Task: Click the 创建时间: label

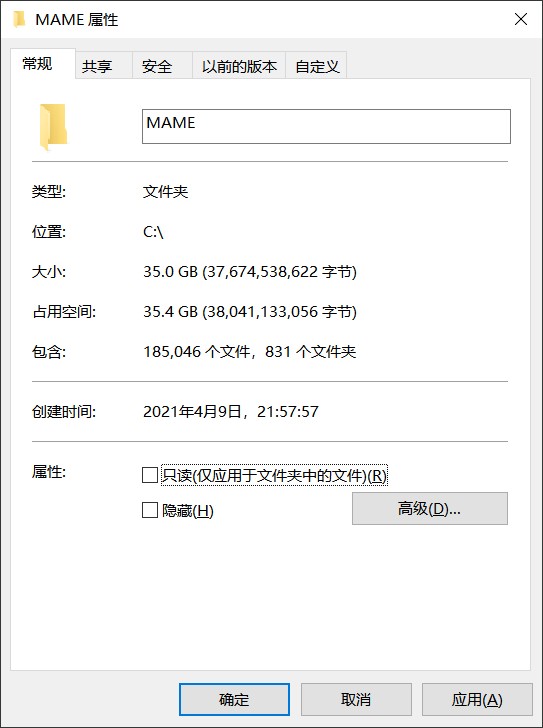Action: click(64, 411)
